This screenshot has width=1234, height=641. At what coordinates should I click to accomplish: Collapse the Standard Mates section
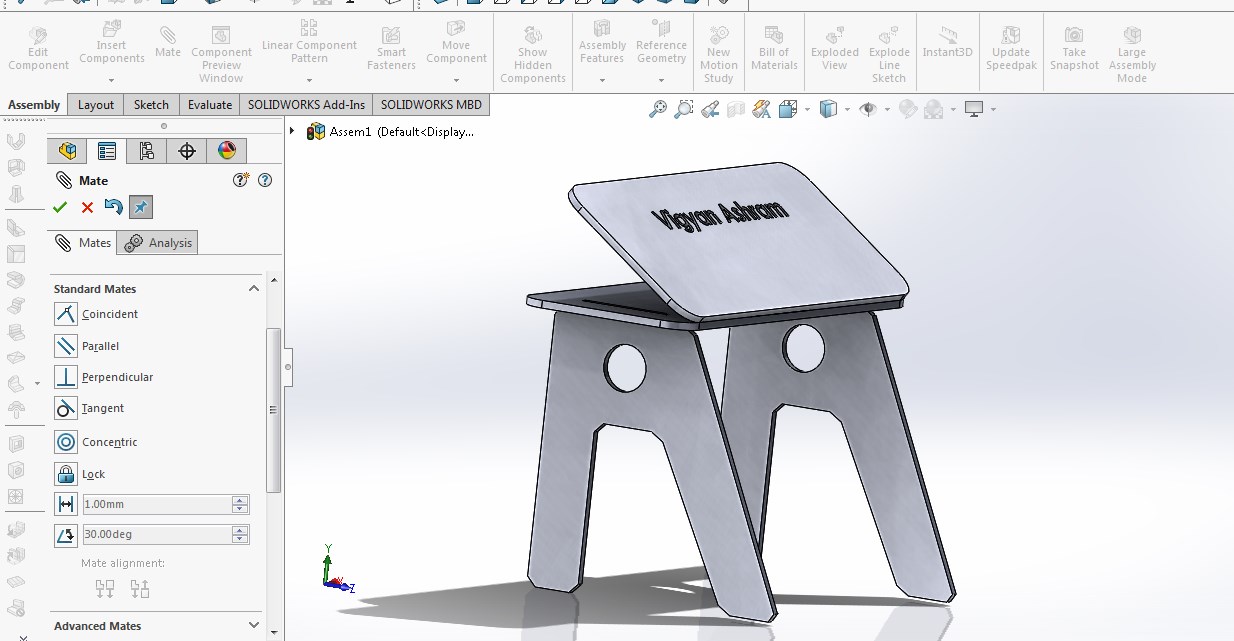point(254,288)
